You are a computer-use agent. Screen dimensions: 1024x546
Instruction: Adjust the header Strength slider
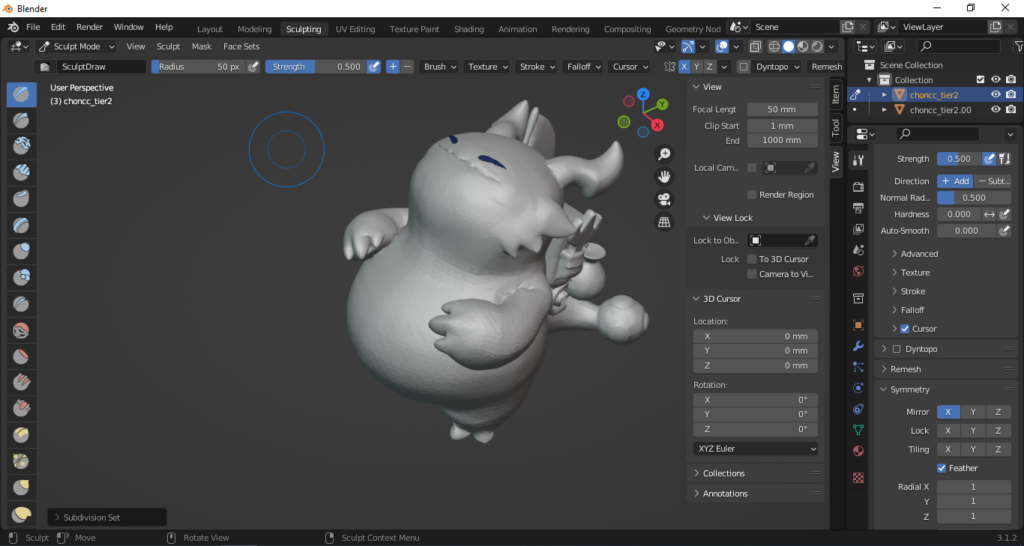(315, 67)
